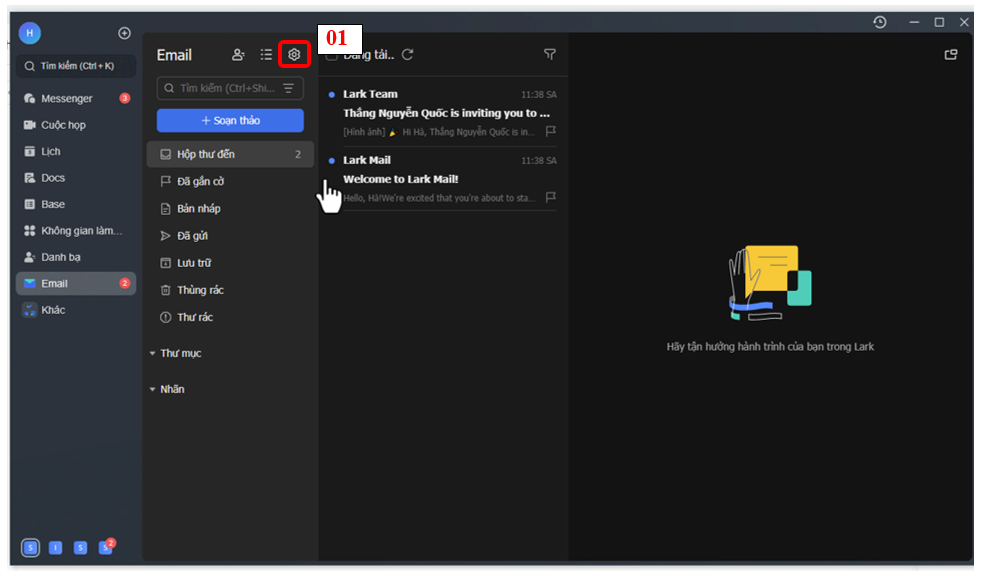
Task: Select Email in the sidebar
Action: [76, 283]
